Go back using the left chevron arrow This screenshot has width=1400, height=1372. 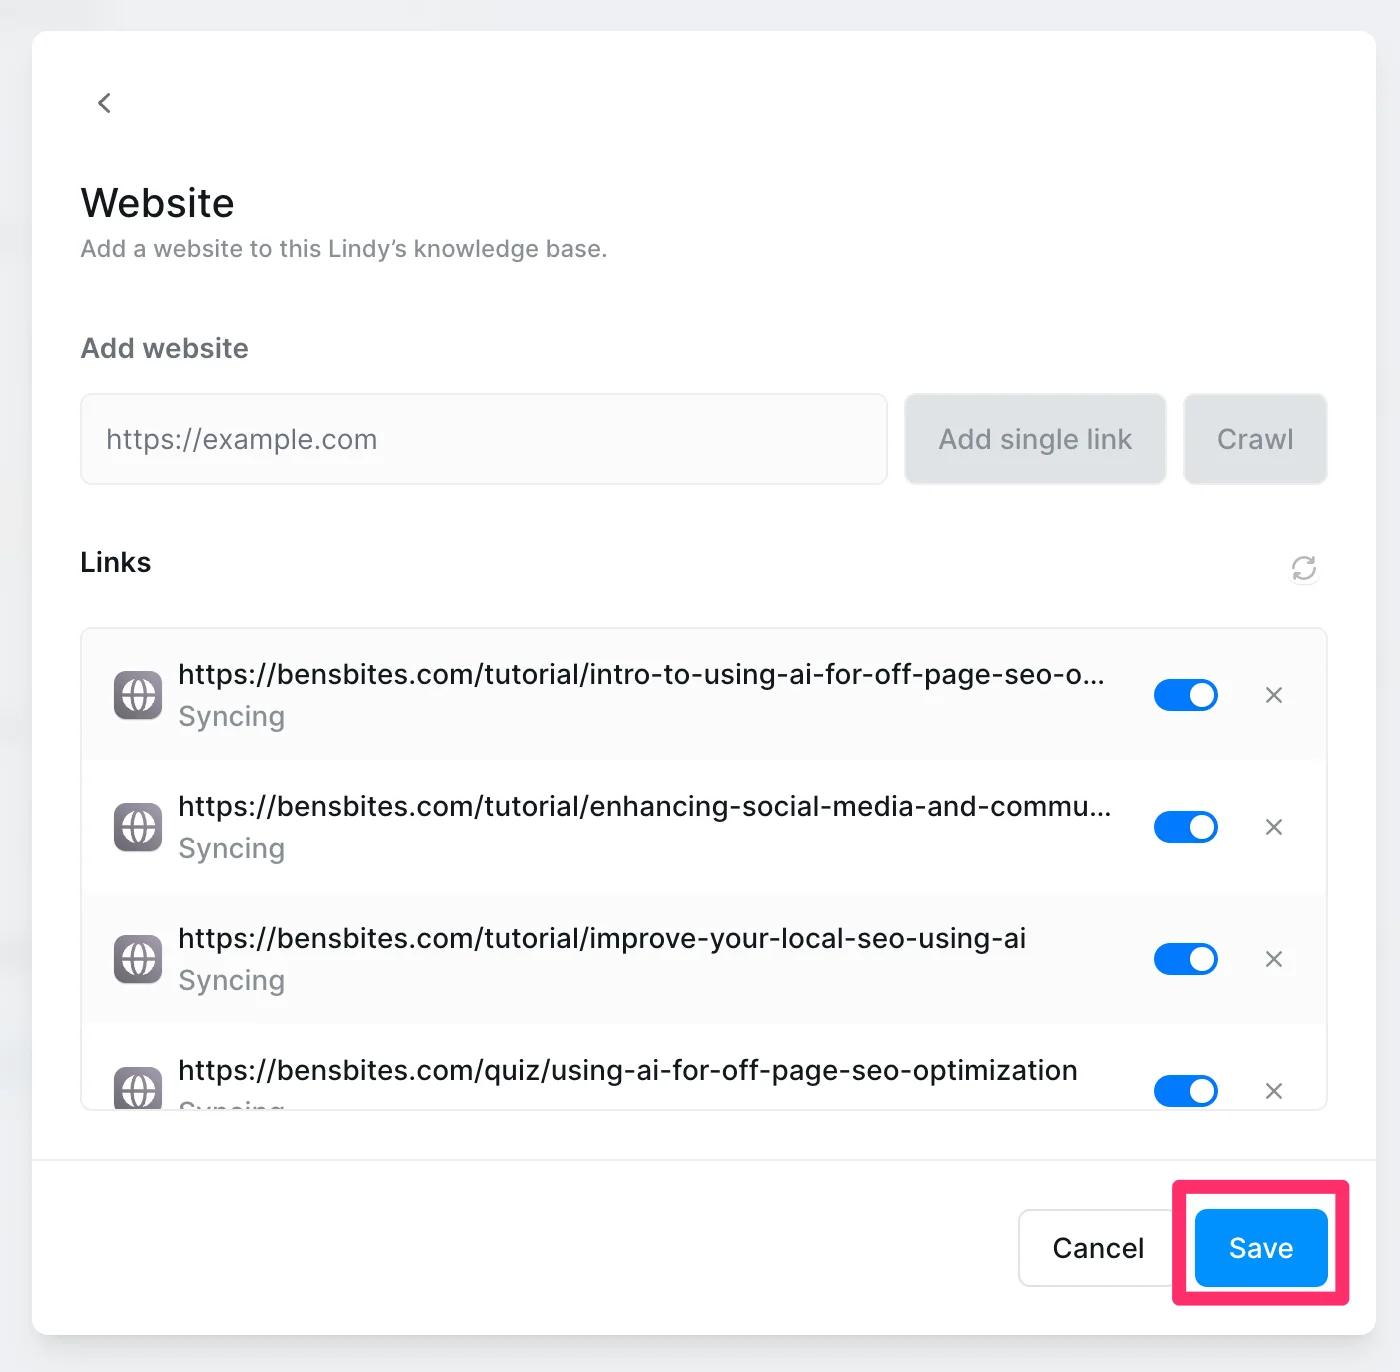[x=104, y=103]
